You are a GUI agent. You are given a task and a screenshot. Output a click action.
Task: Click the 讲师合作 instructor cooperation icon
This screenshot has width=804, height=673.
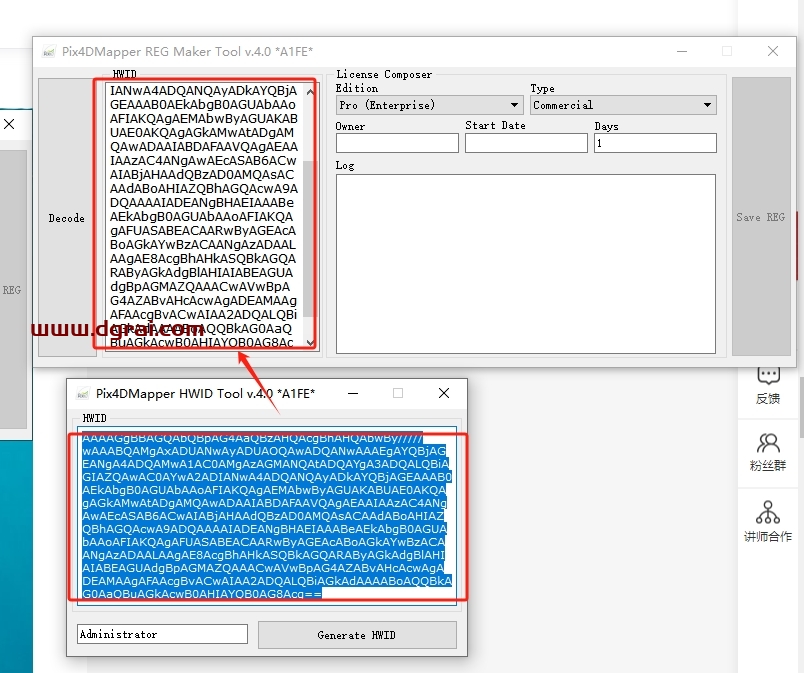coord(768,521)
